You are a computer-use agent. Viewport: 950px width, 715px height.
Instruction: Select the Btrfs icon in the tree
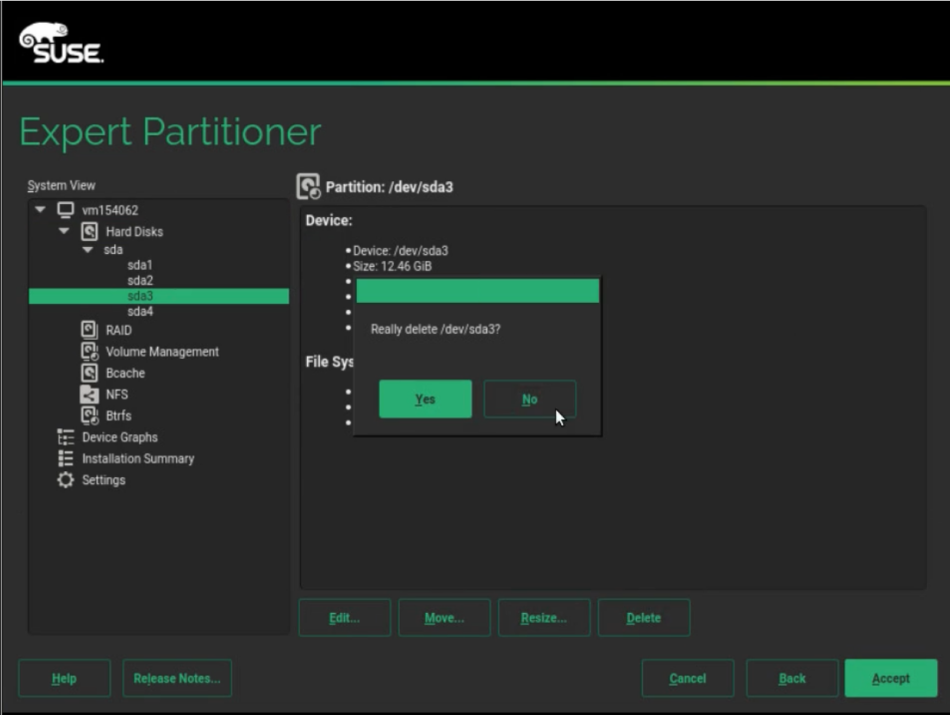click(89, 416)
